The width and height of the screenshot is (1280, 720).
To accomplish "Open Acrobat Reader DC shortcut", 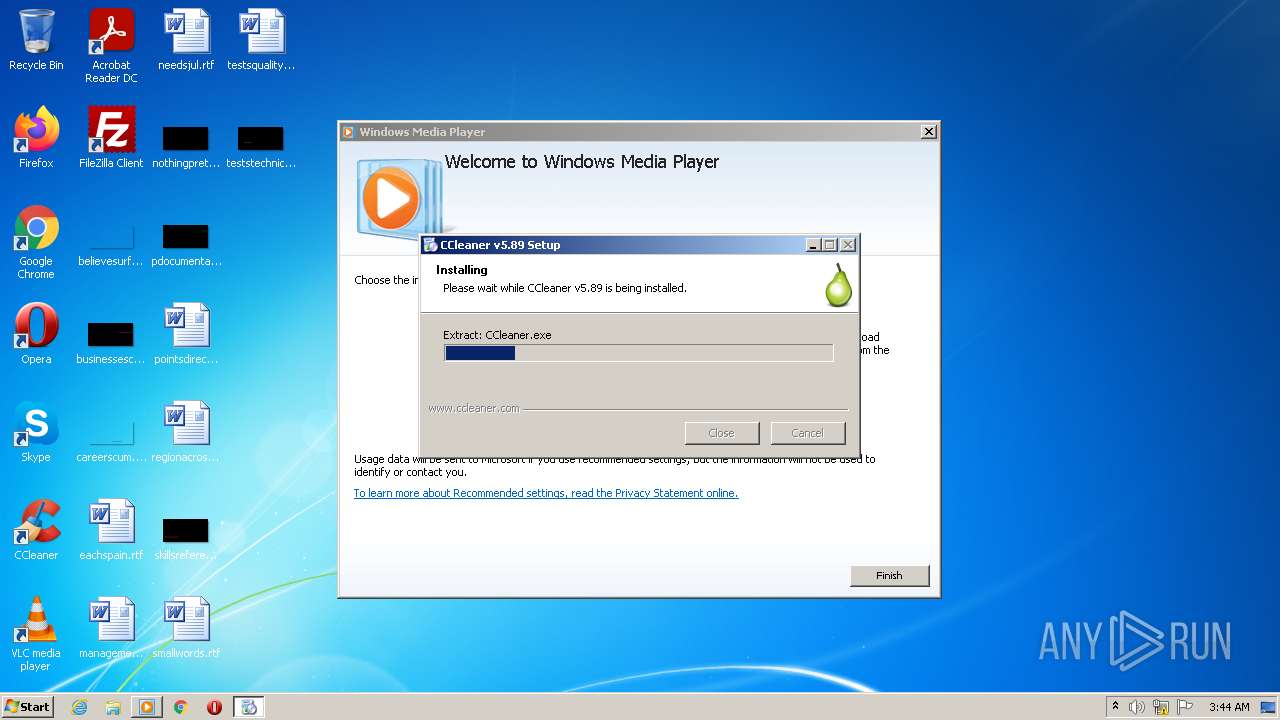I will [111, 46].
